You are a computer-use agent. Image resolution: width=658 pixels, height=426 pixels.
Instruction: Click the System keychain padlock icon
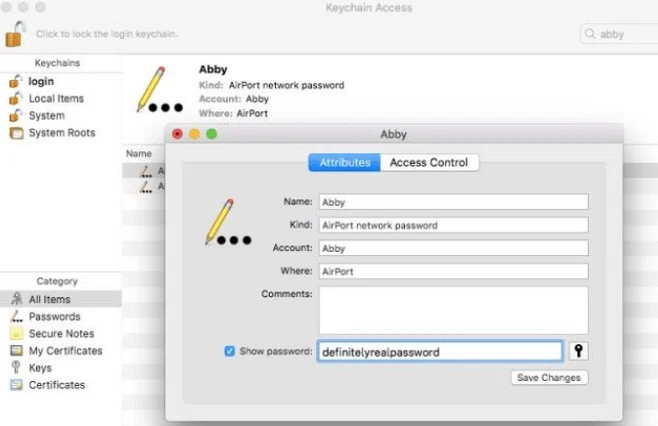click(16, 115)
